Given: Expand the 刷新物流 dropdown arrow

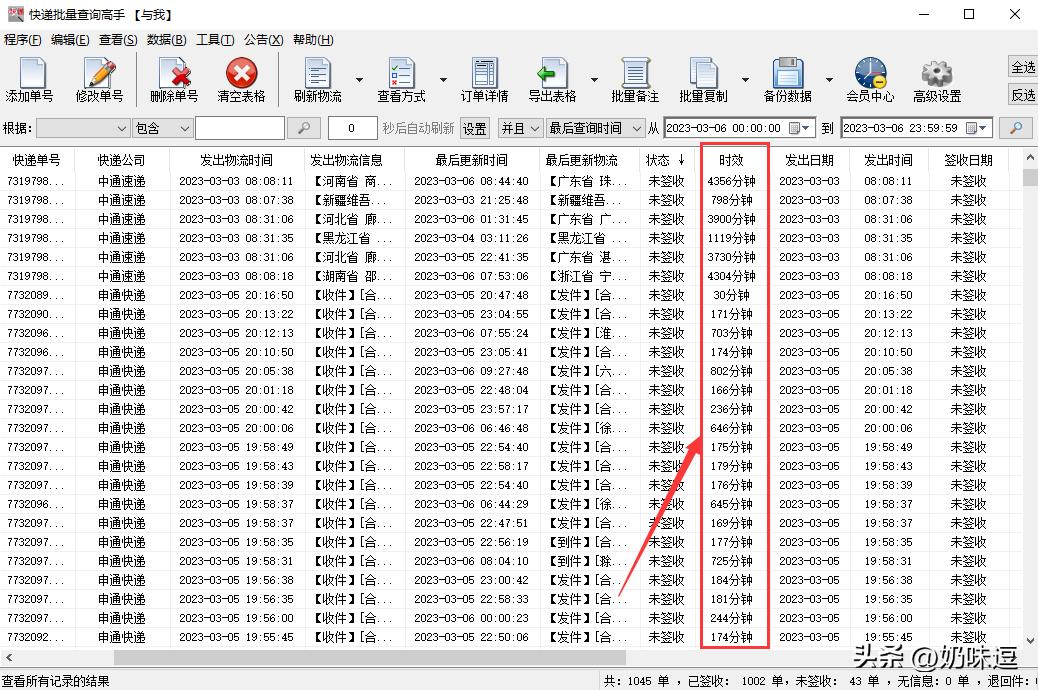Looking at the screenshot, I should pyautogui.click(x=359, y=79).
